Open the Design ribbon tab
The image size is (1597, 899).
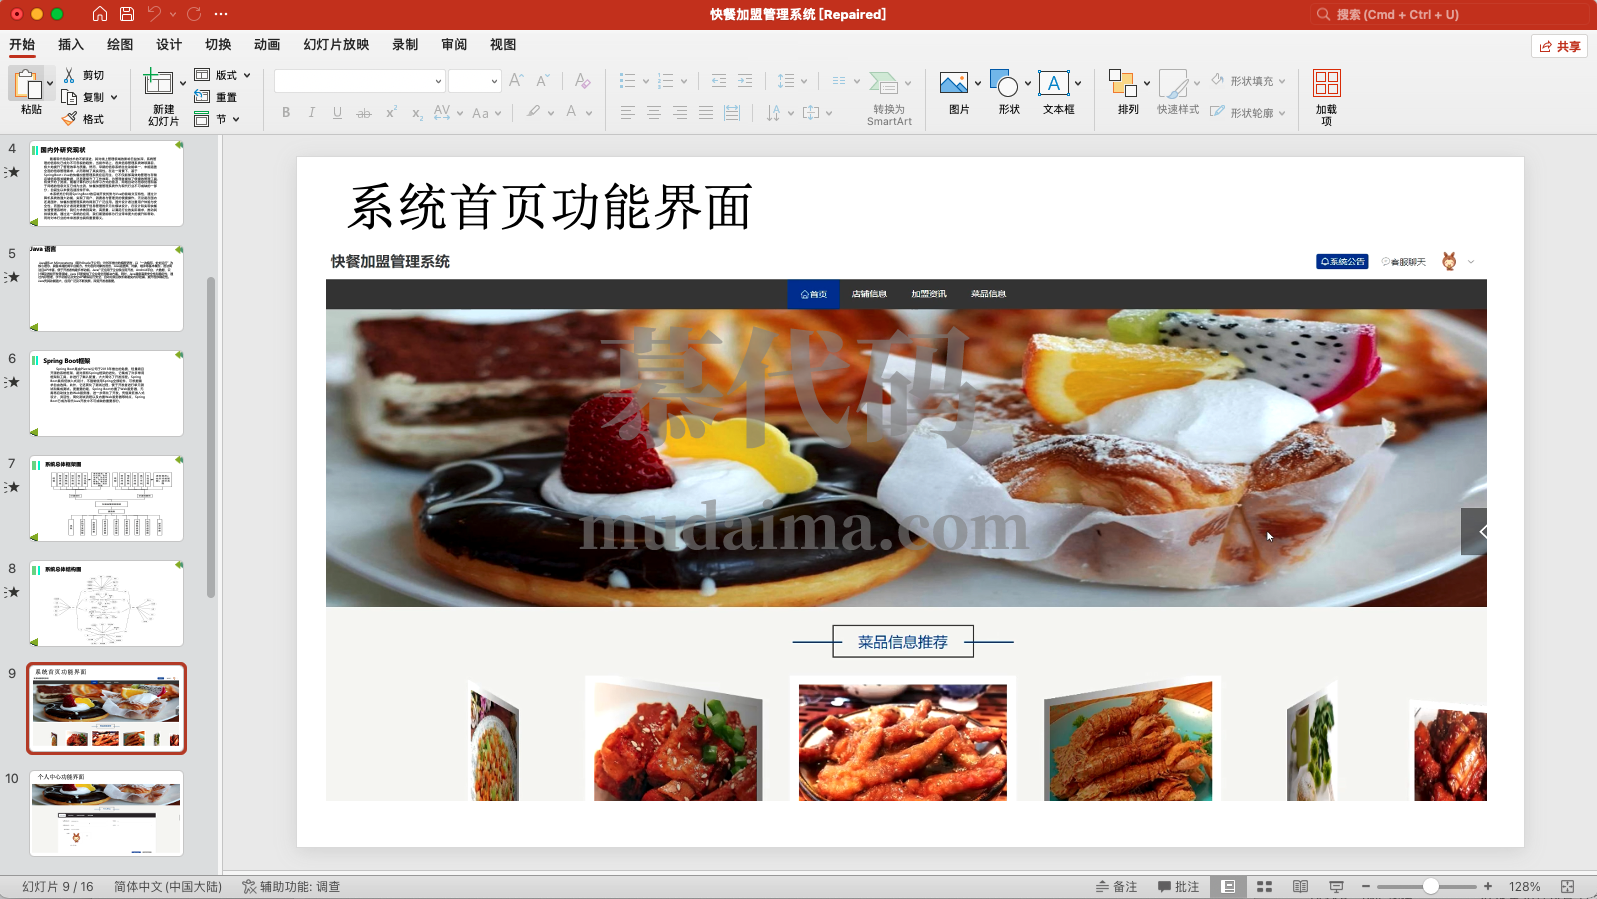pyautogui.click(x=169, y=44)
